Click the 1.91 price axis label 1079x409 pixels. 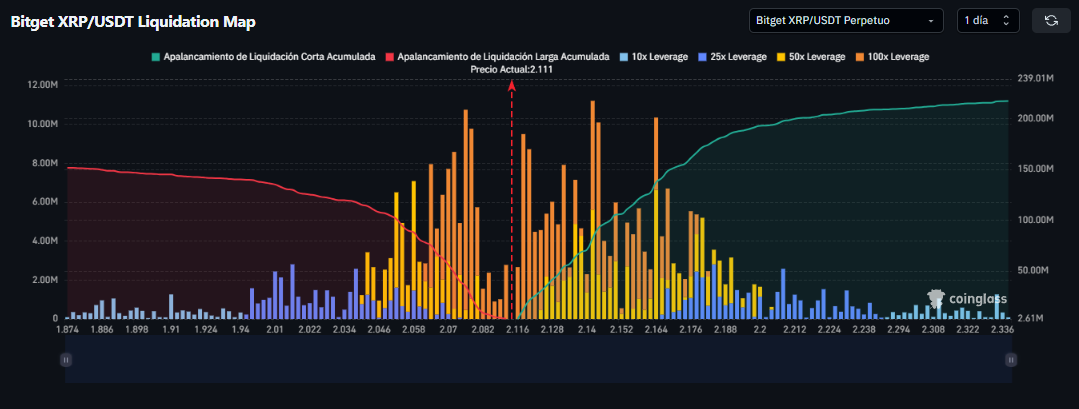[171, 330]
